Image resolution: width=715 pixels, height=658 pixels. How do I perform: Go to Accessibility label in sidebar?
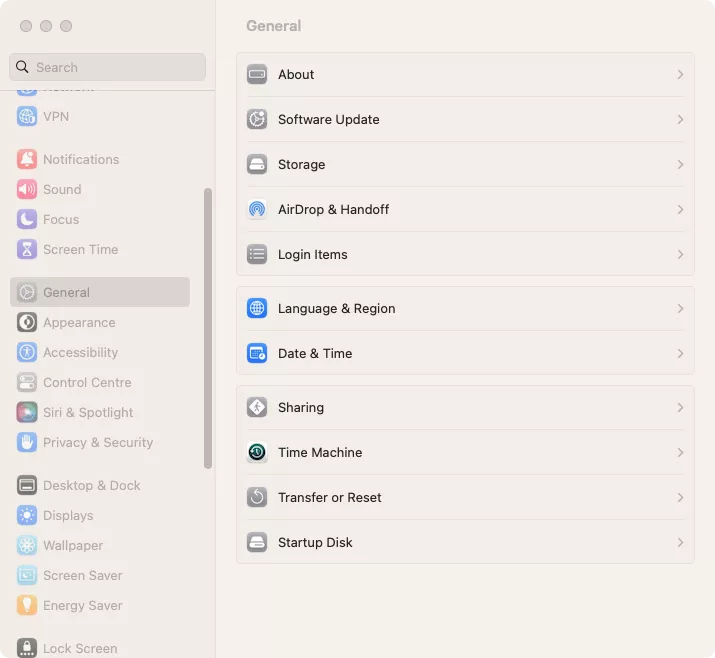(81, 352)
